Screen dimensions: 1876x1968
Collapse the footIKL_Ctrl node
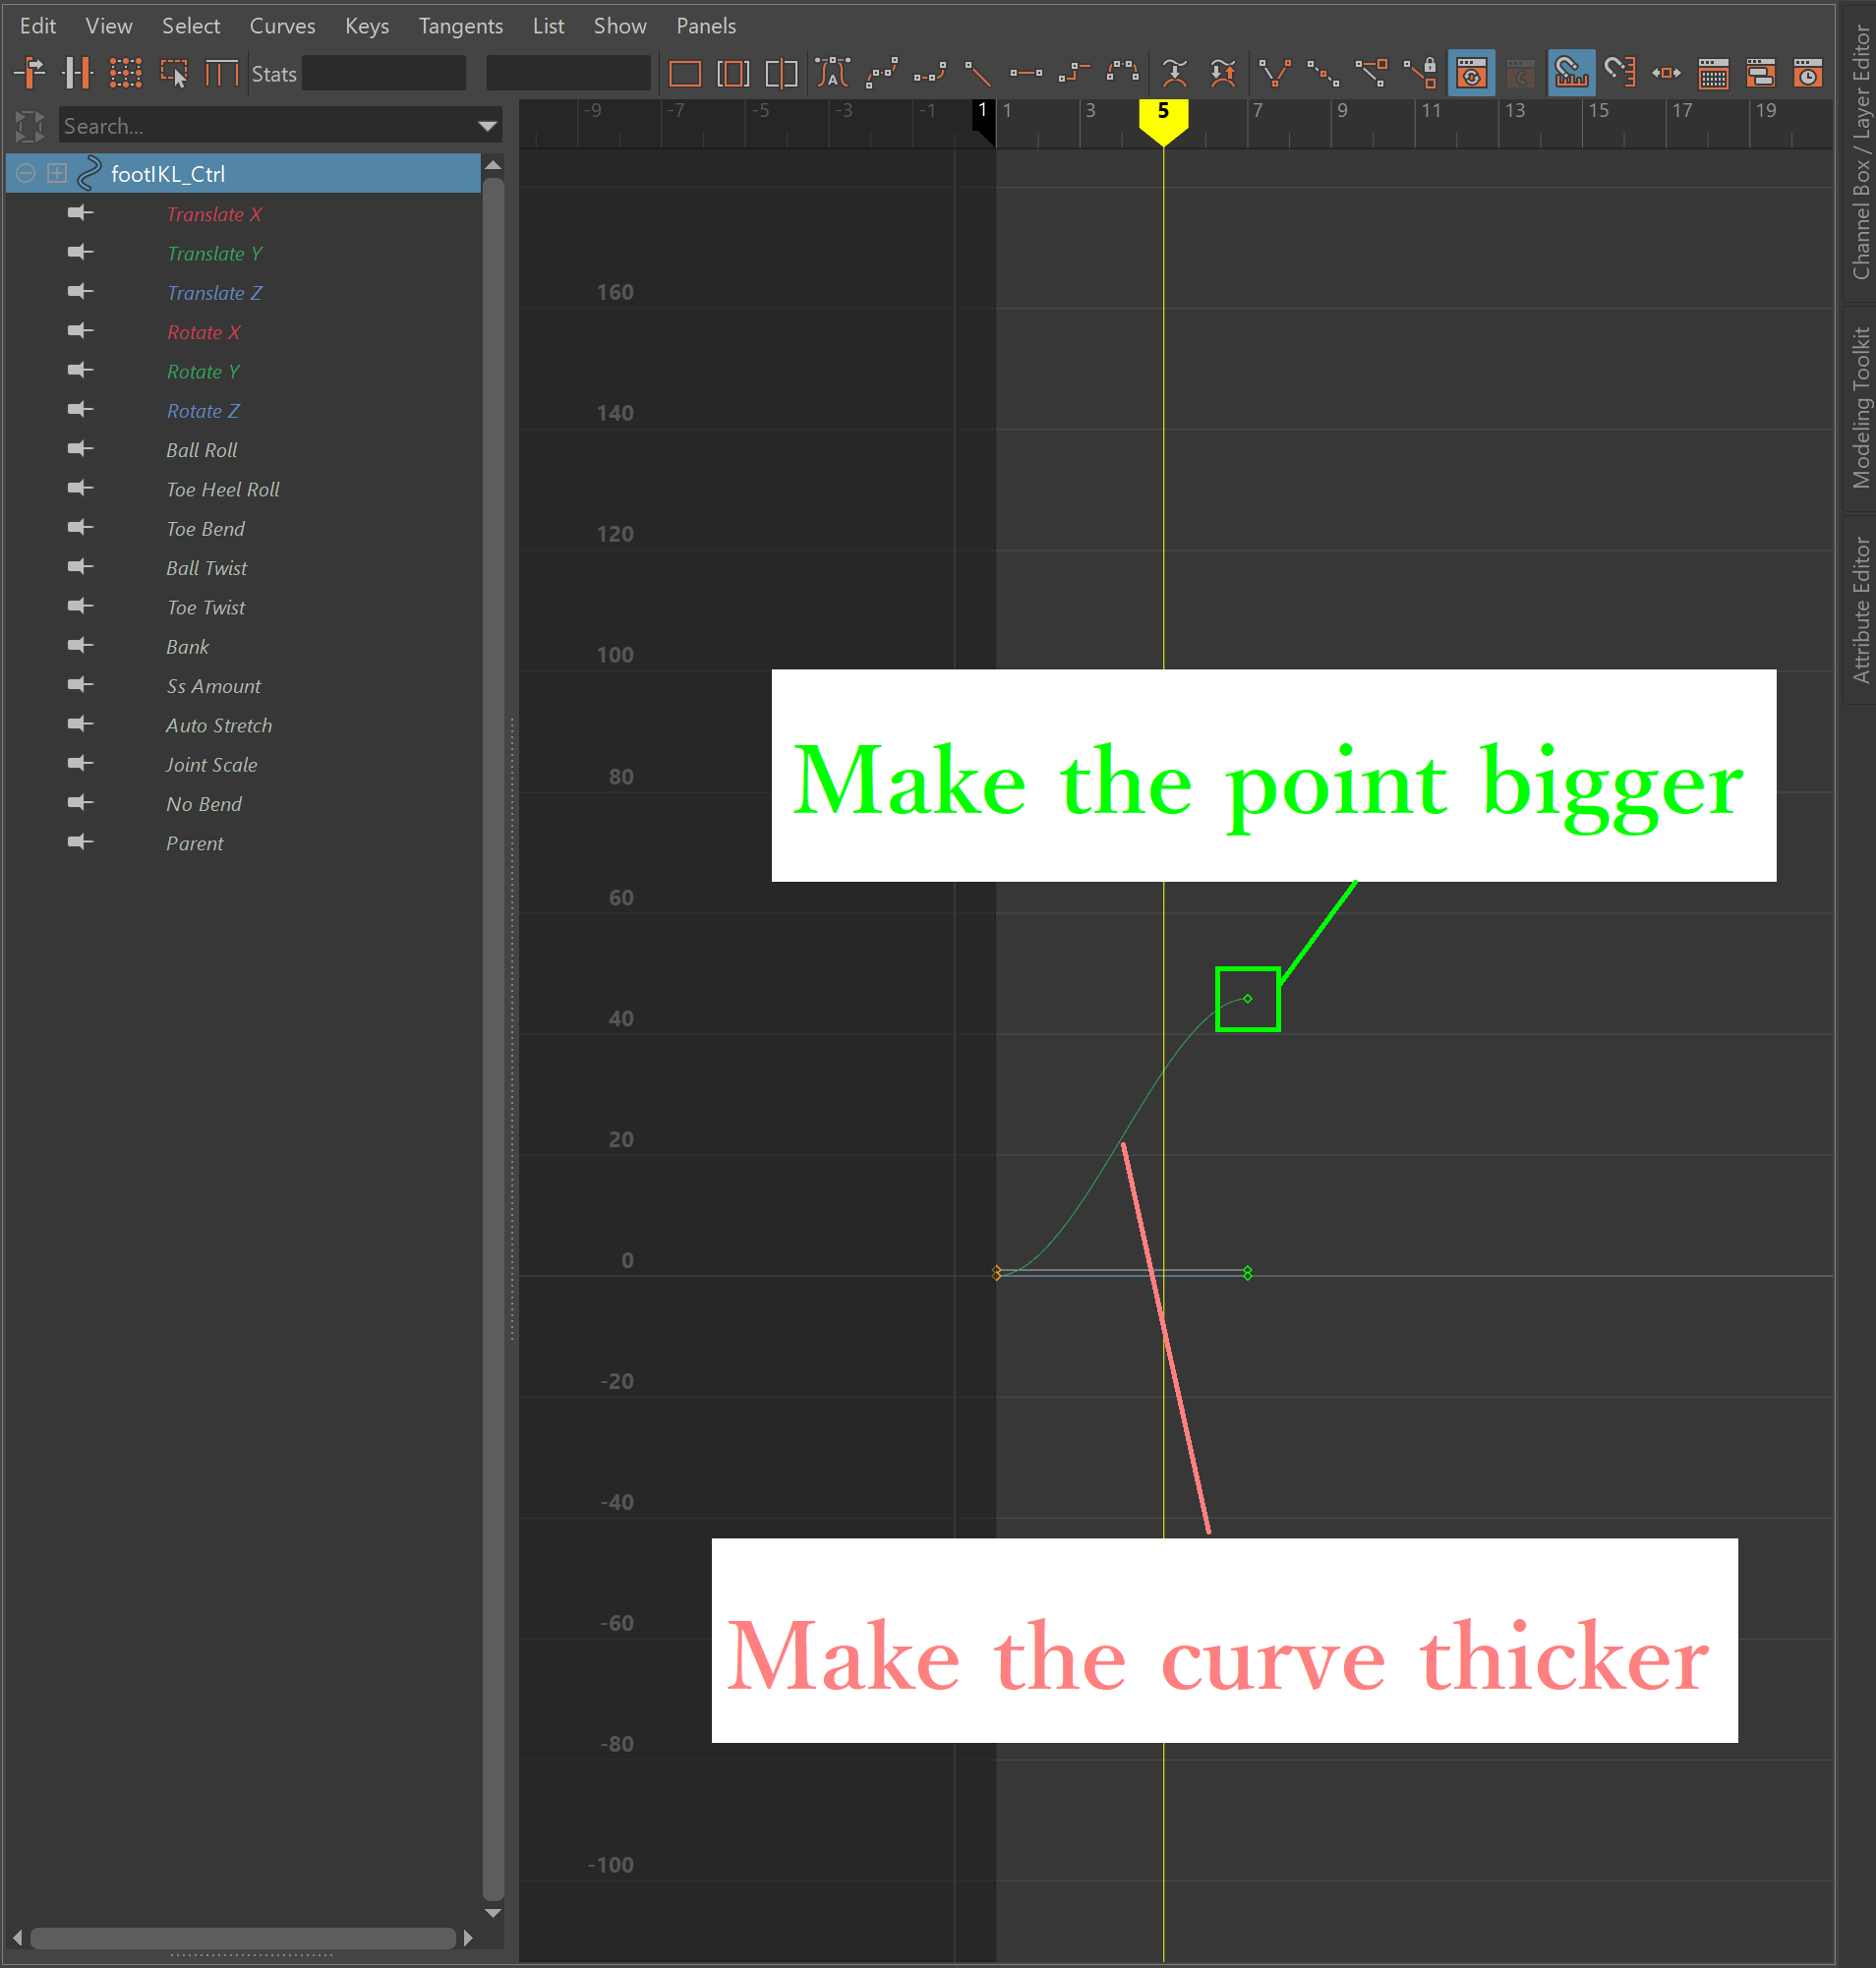pos(24,173)
